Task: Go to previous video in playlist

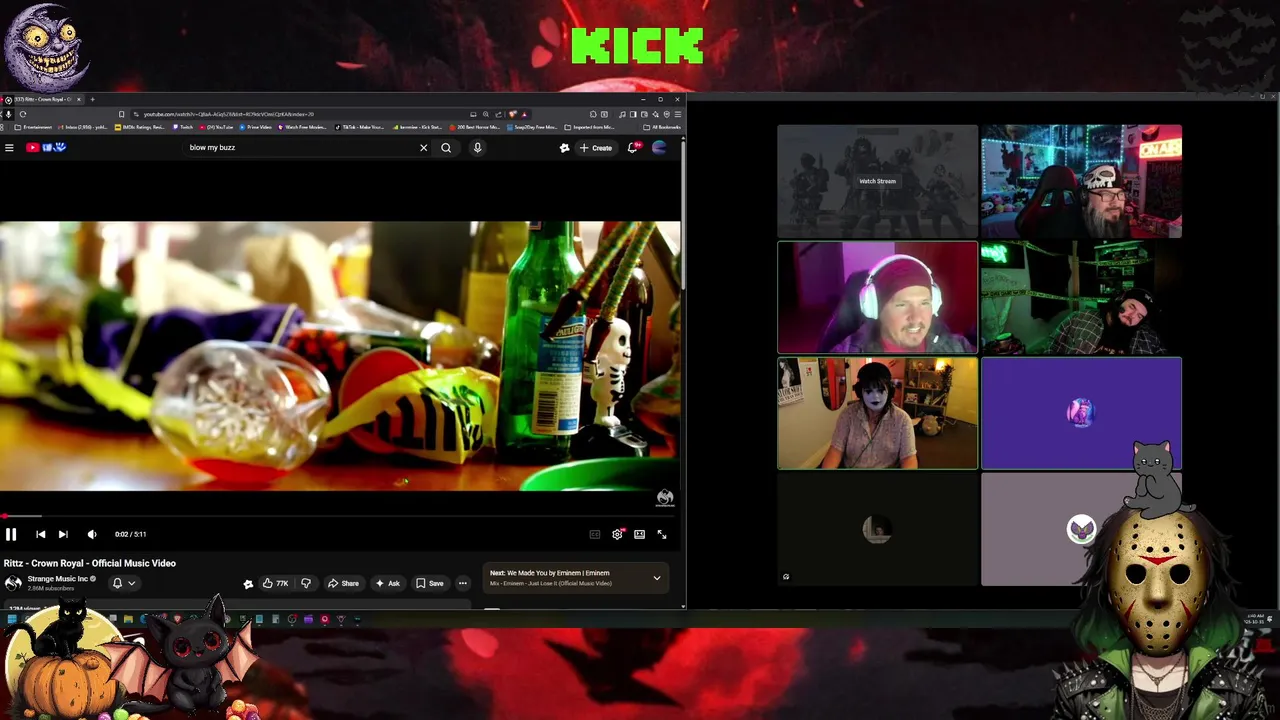Action: click(x=40, y=534)
